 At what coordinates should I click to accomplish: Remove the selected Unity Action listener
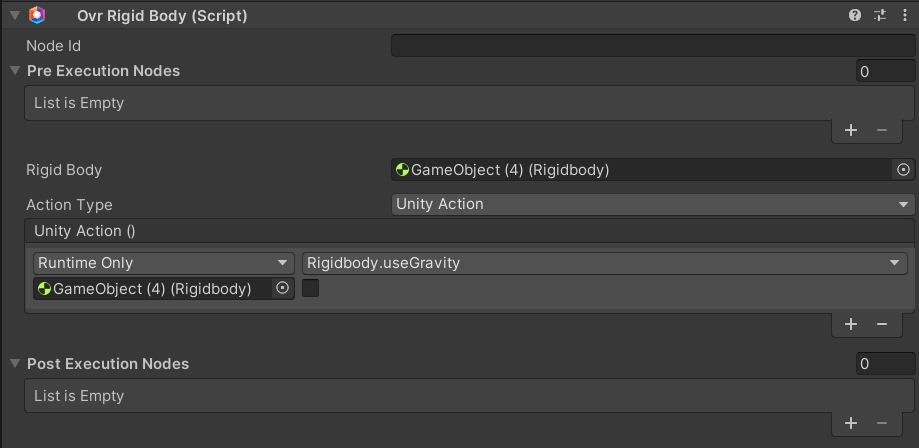882,324
